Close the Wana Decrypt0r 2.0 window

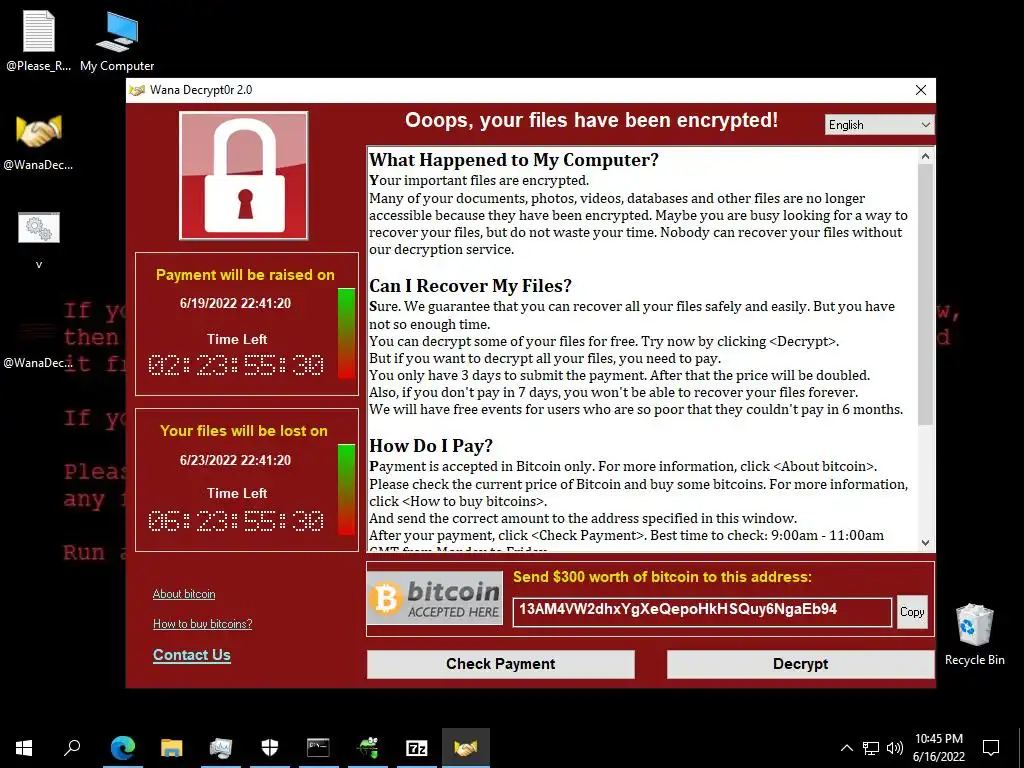click(921, 90)
